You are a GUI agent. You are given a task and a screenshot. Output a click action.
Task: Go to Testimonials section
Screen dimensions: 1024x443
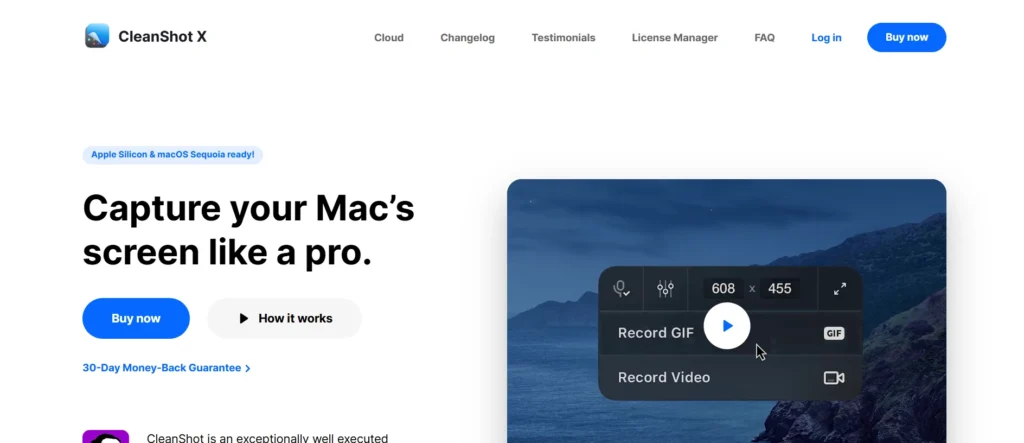tap(563, 38)
